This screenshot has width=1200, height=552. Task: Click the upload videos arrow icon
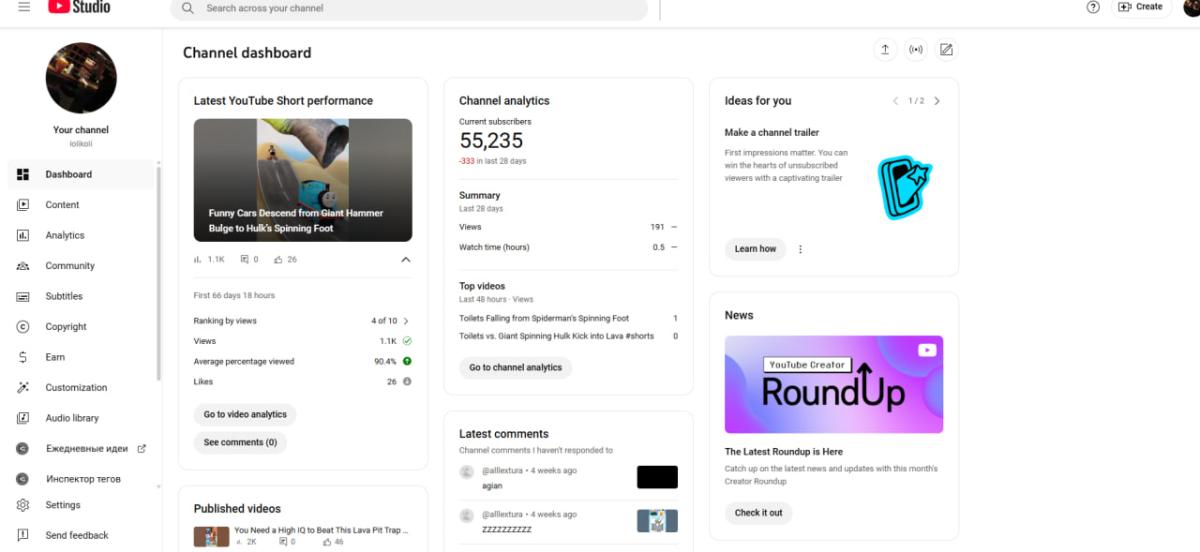(x=884, y=50)
